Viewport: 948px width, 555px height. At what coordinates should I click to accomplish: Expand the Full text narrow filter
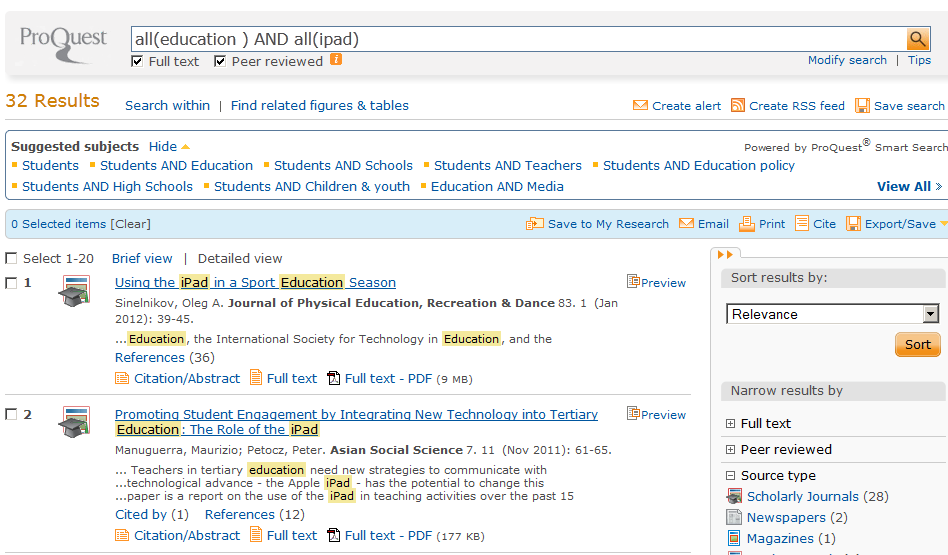[730, 424]
